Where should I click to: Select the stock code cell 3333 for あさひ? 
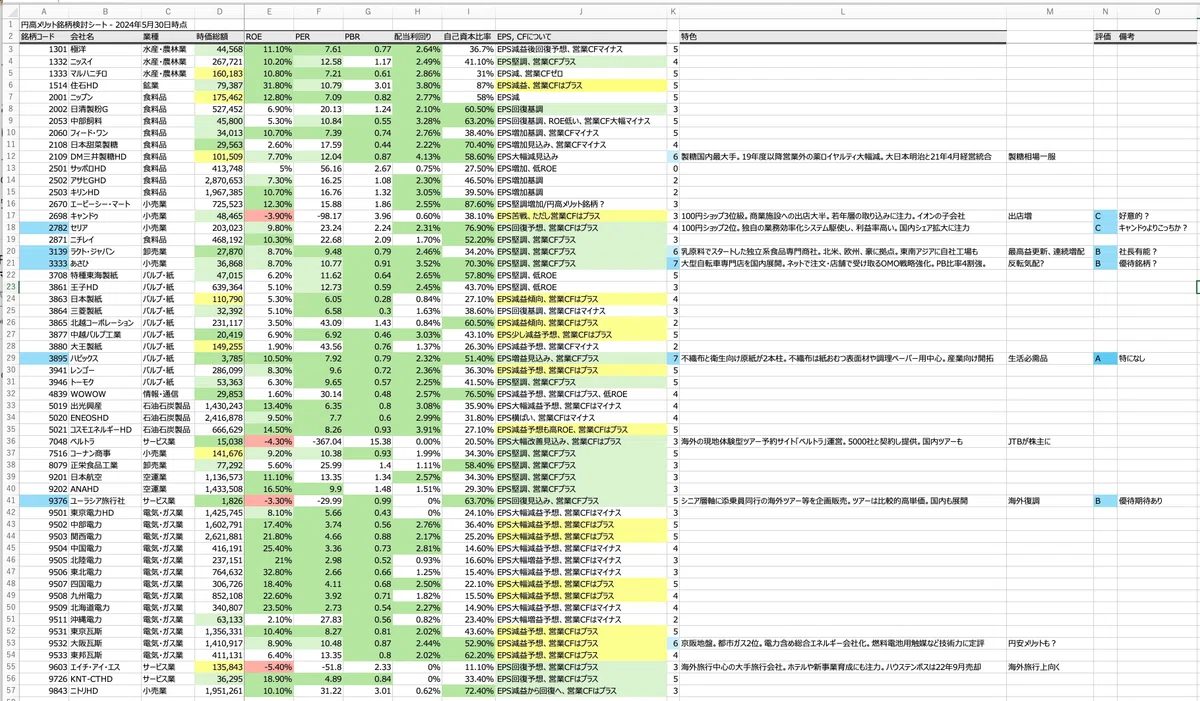[x=44, y=263]
